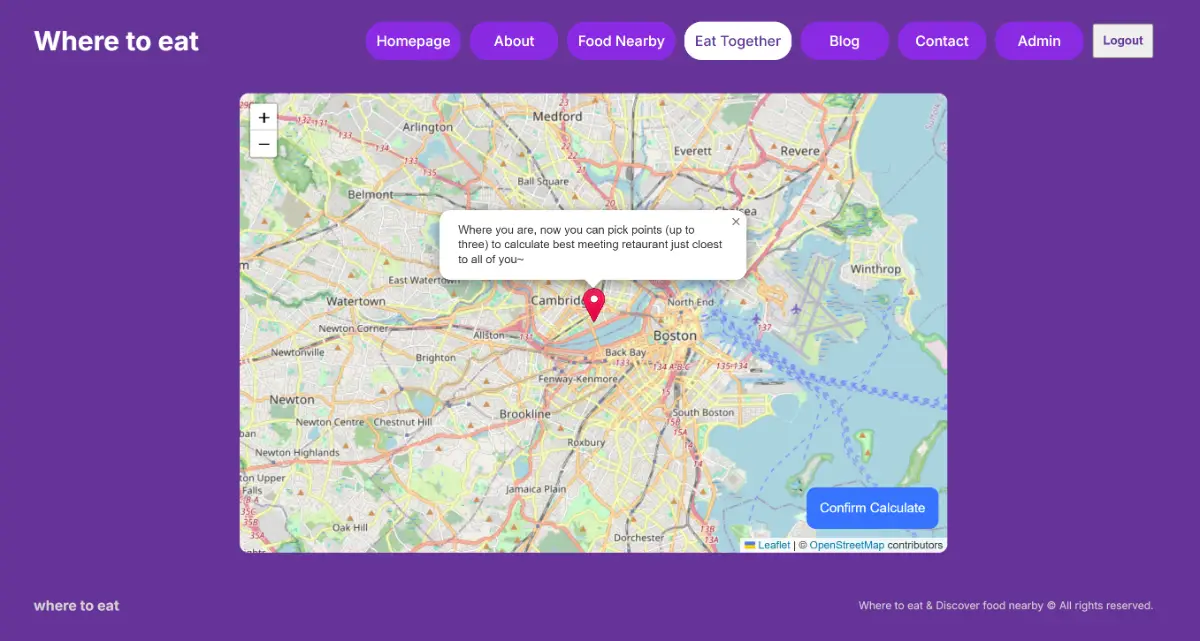Open the OpenStreetMap contributors link
1200x641 pixels.
[x=846, y=545]
